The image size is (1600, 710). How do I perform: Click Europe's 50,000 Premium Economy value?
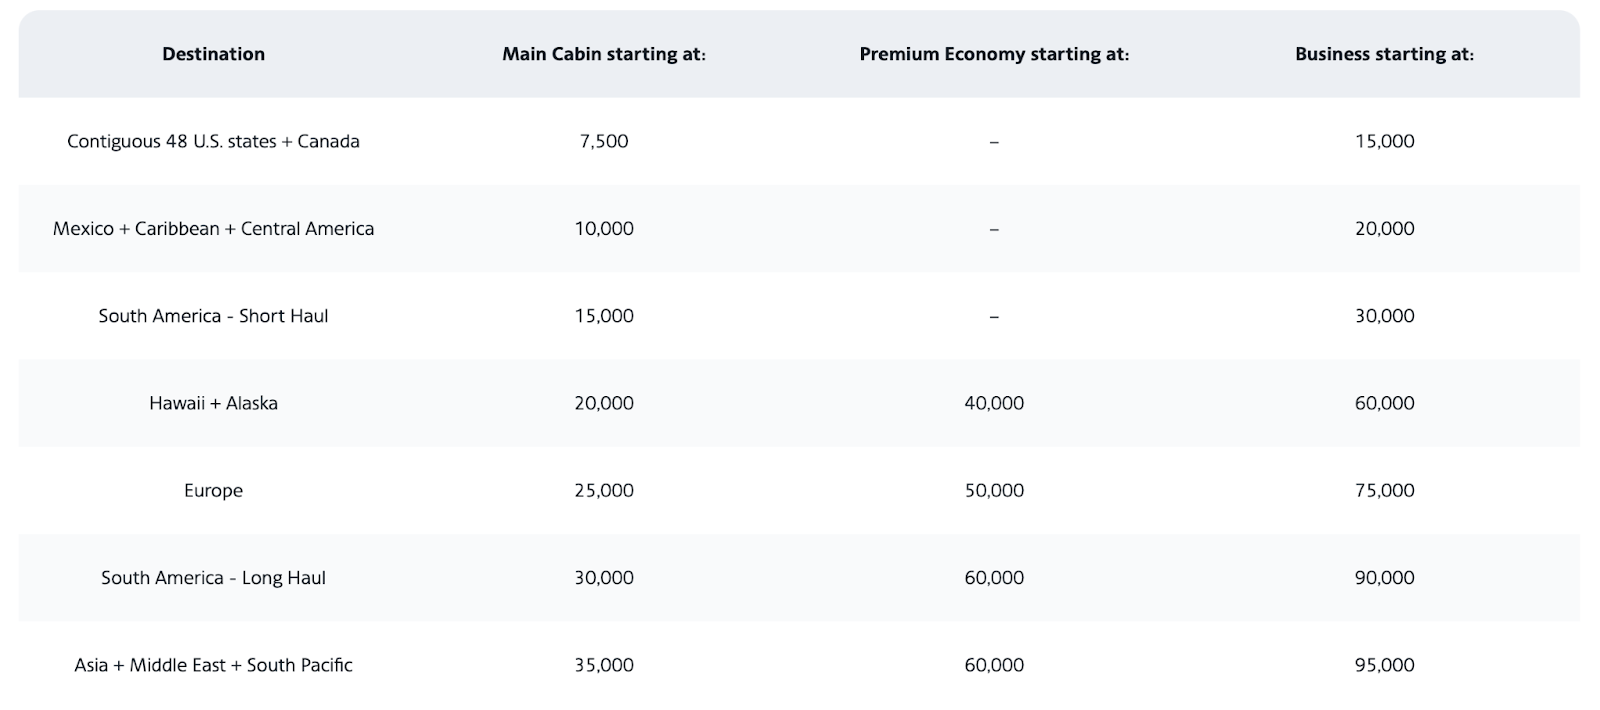[x=994, y=490]
